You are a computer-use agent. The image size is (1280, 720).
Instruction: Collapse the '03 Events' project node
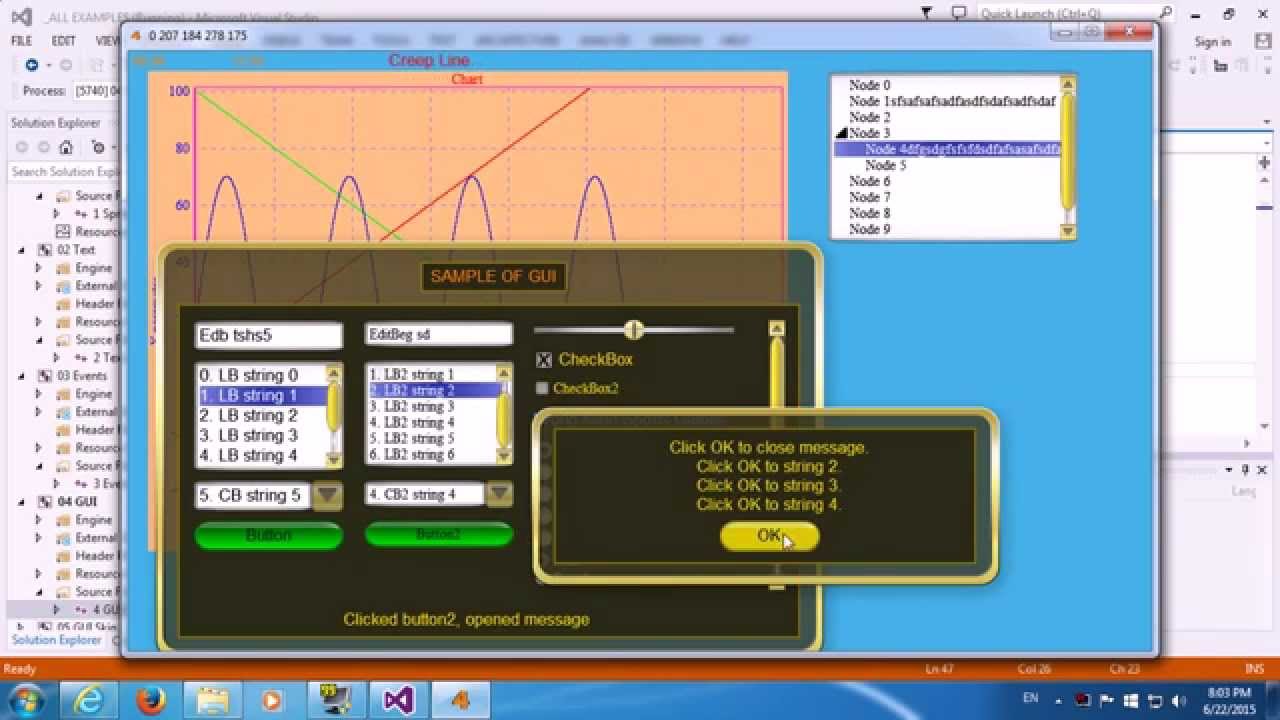point(22,376)
